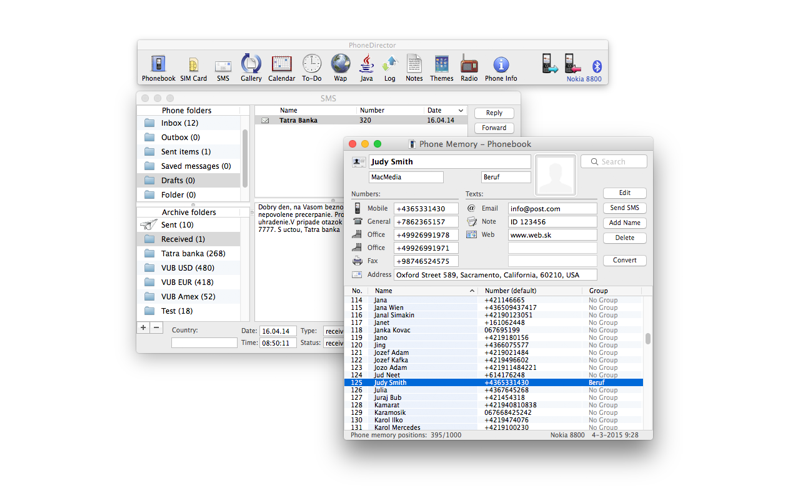Open the Phonebook toolbar icon

point(158,68)
